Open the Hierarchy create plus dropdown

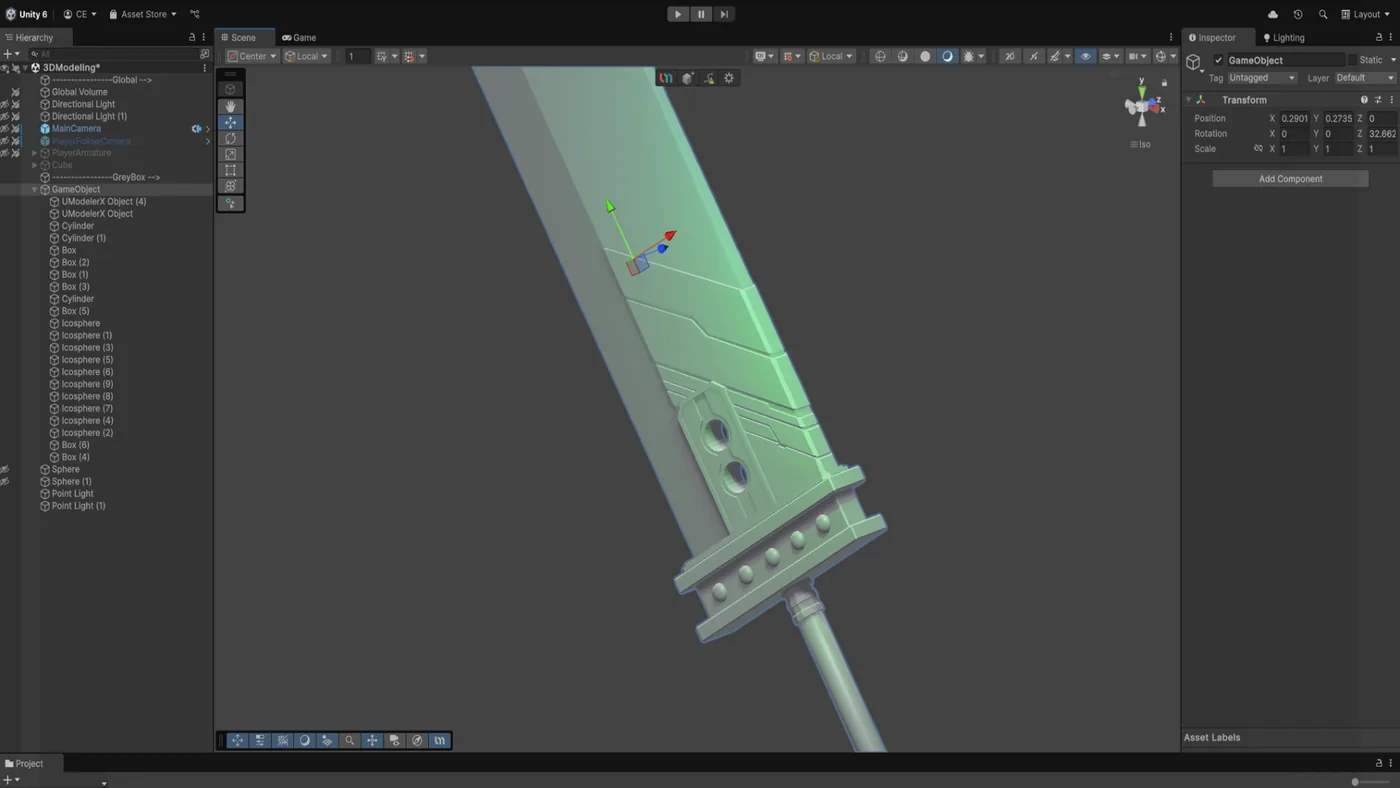point(10,54)
